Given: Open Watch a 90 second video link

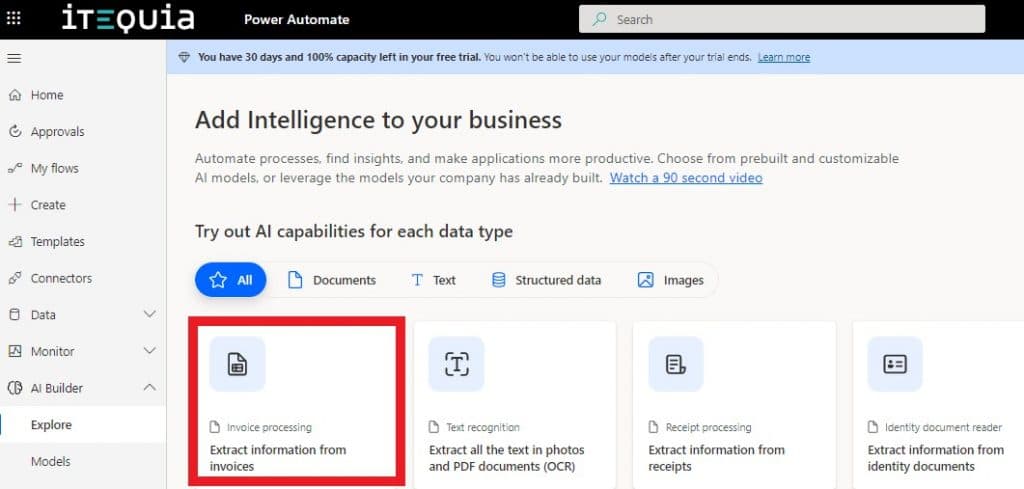Looking at the screenshot, I should [x=686, y=178].
